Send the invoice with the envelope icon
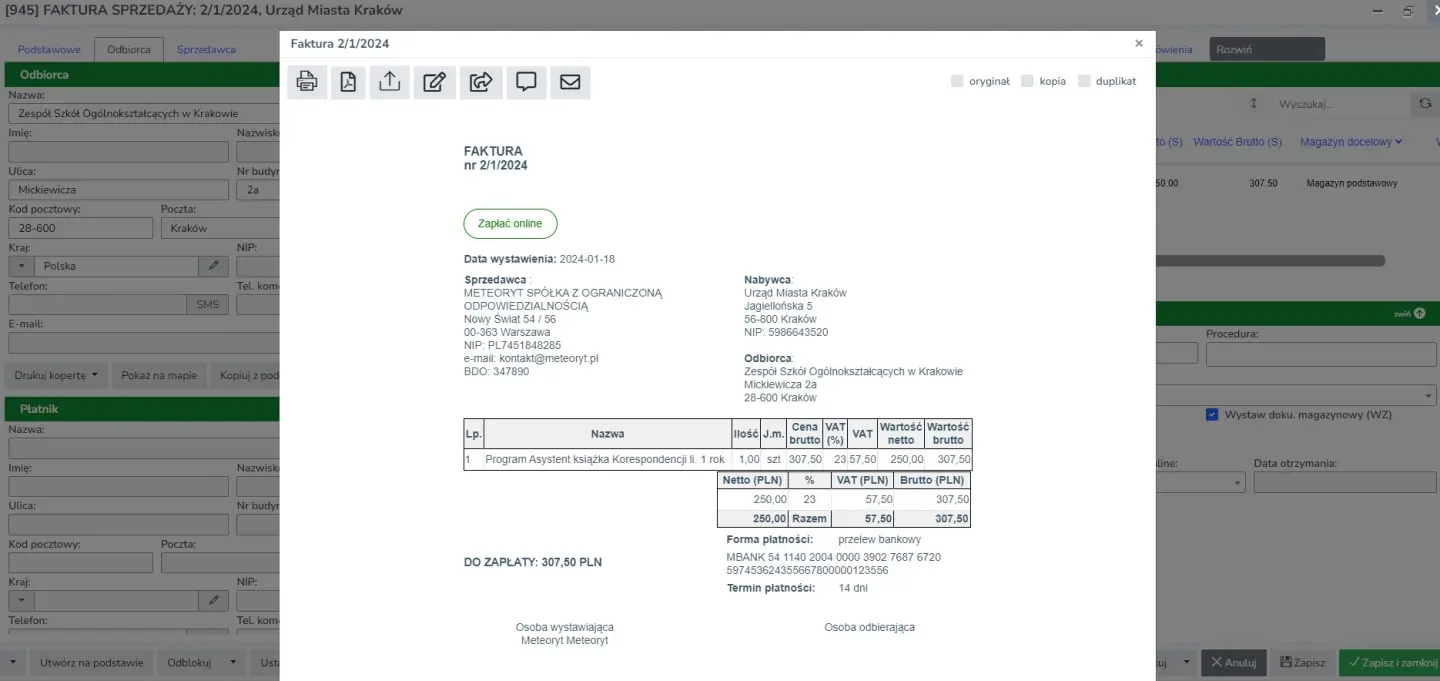This screenshot has height=681, width=1440. click(x=570, y=82)
